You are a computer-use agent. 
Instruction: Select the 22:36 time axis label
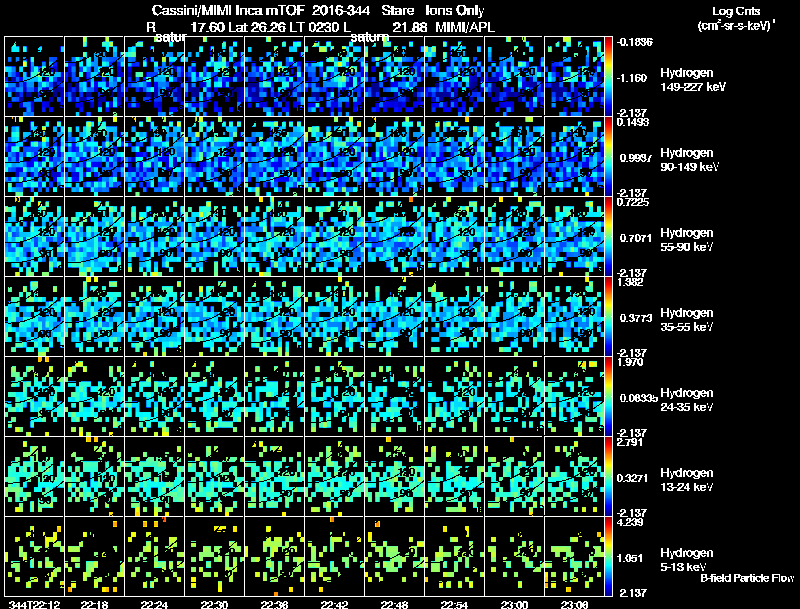coord(274,605)
